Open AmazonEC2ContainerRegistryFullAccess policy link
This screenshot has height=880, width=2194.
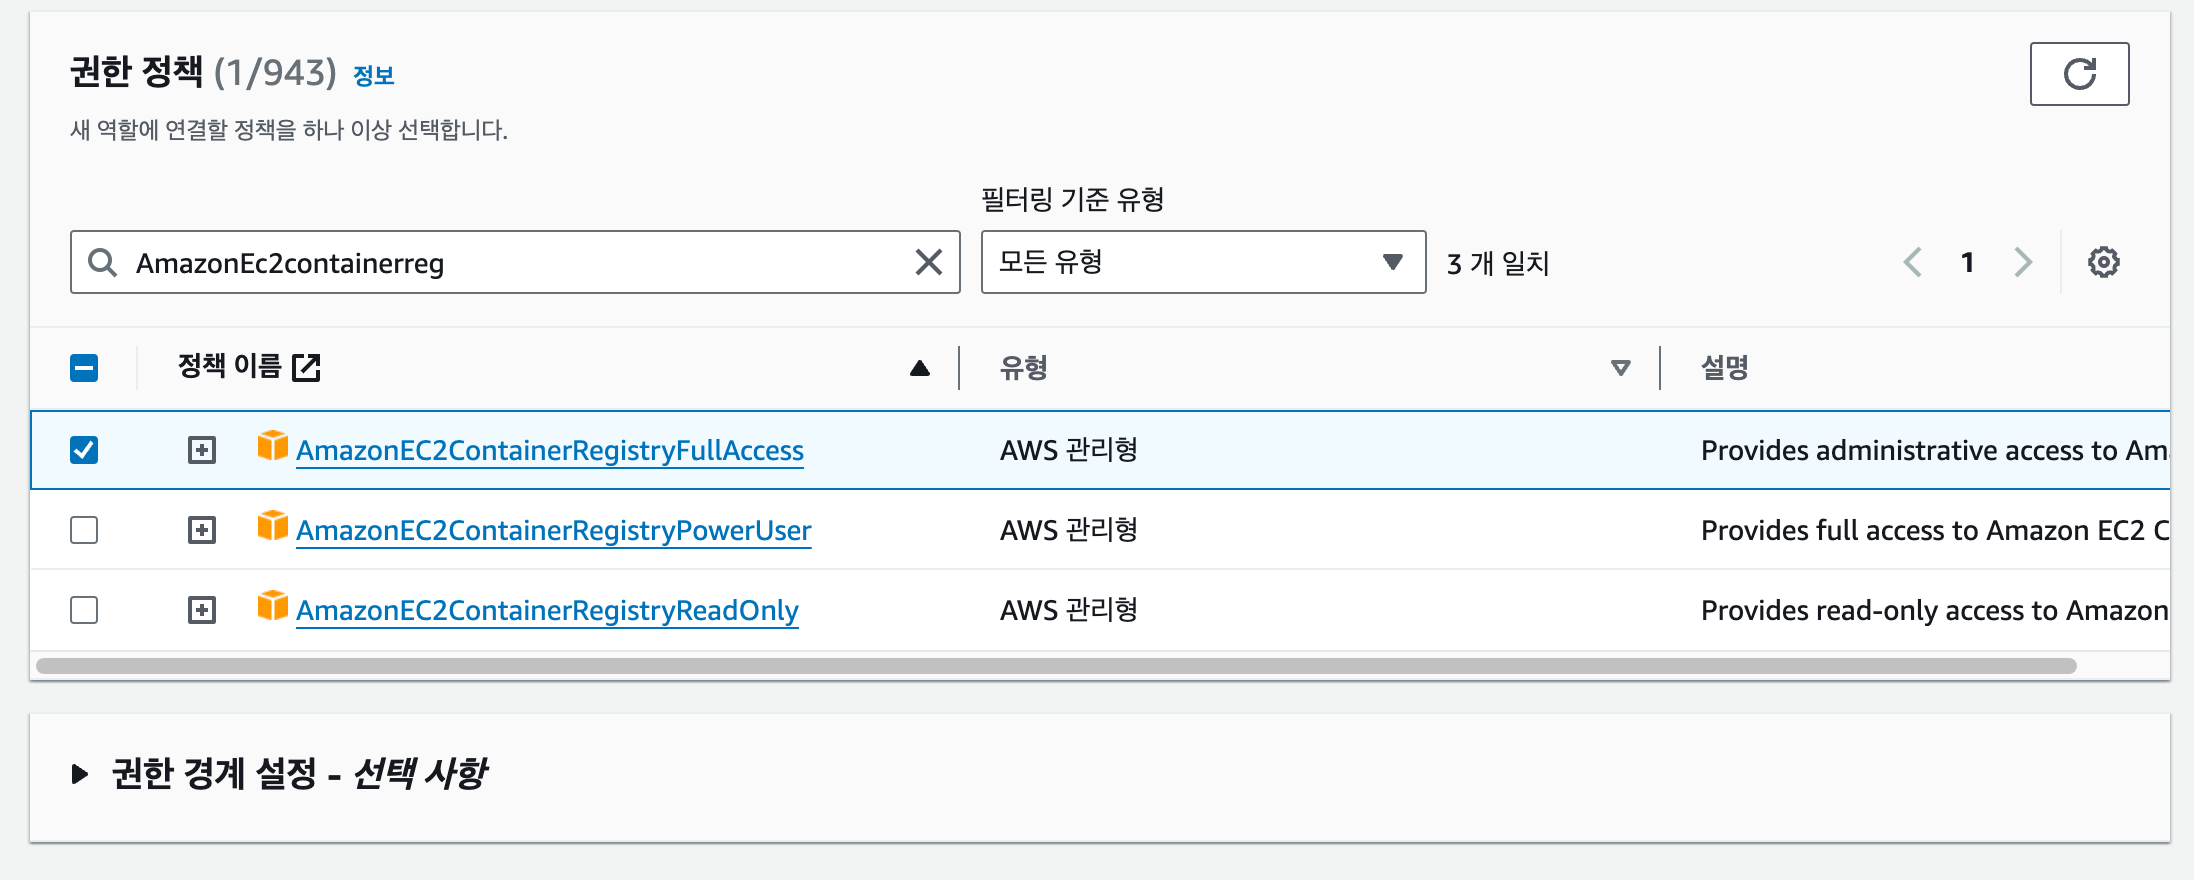click(x=550, y=451)
